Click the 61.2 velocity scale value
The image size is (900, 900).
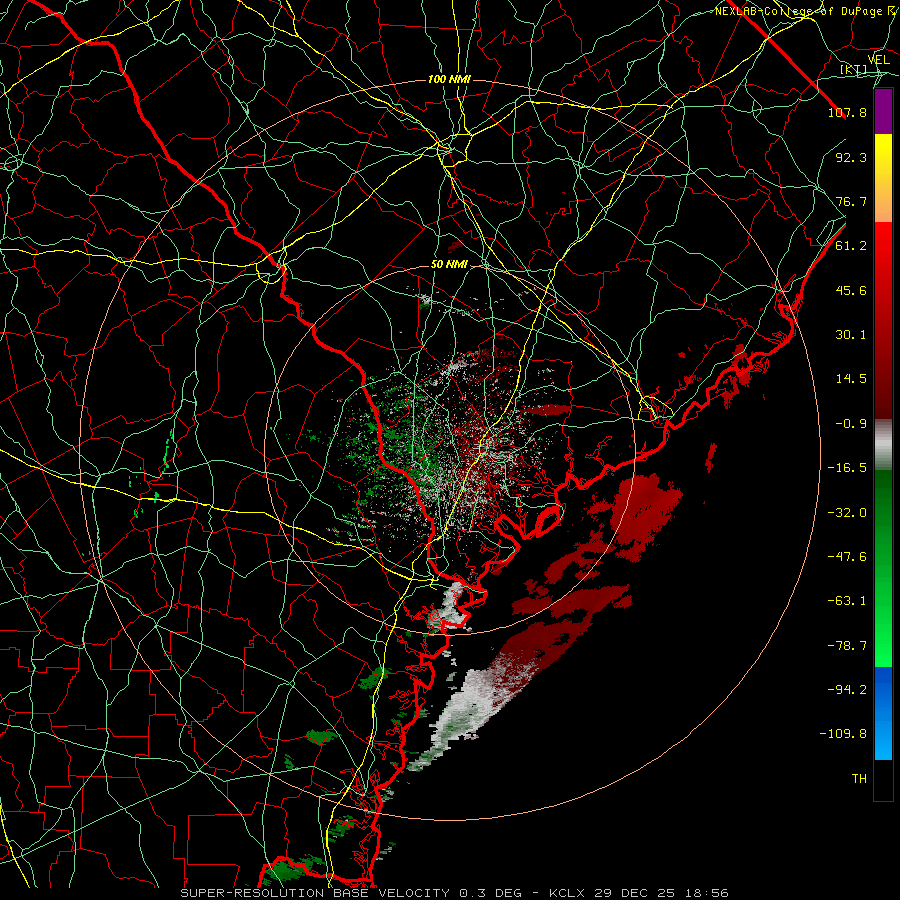[851, 246]
